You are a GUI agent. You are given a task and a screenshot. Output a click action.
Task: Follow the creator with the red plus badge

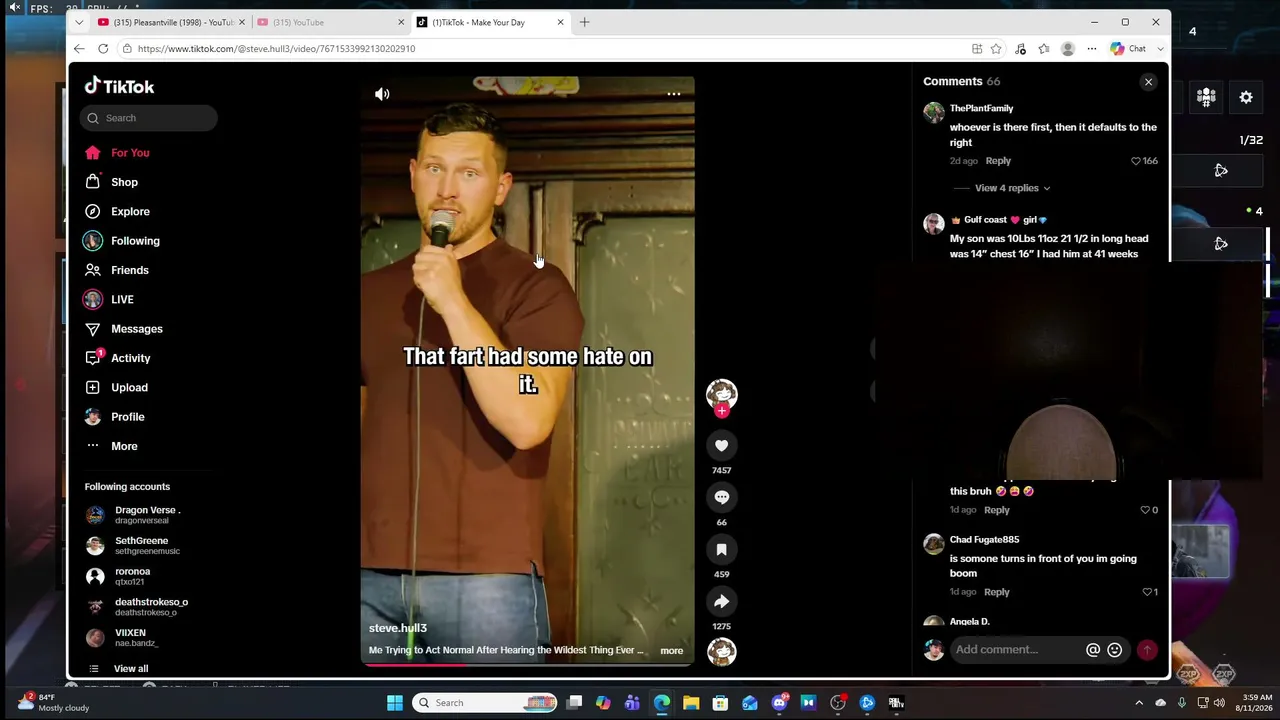[722, 411]
